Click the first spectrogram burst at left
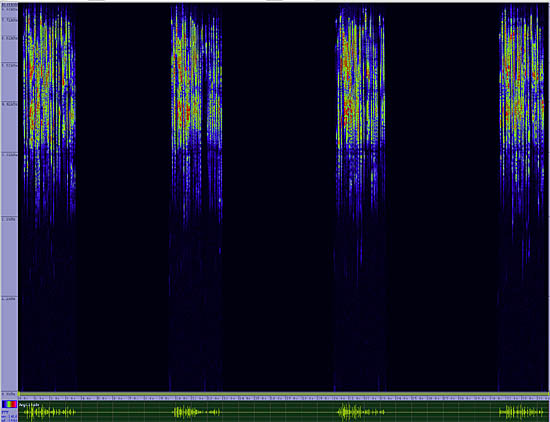This screenshot has height=422, width=550. point(49,116)
